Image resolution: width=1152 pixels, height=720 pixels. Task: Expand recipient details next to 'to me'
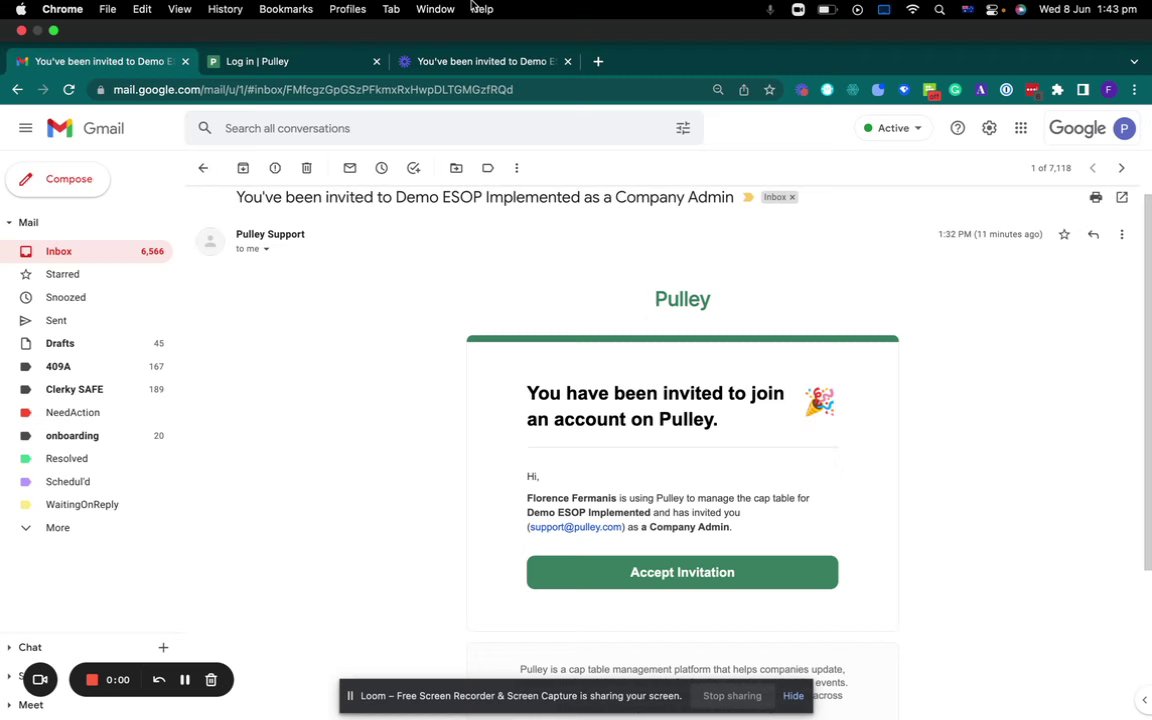tap(266, 249)
